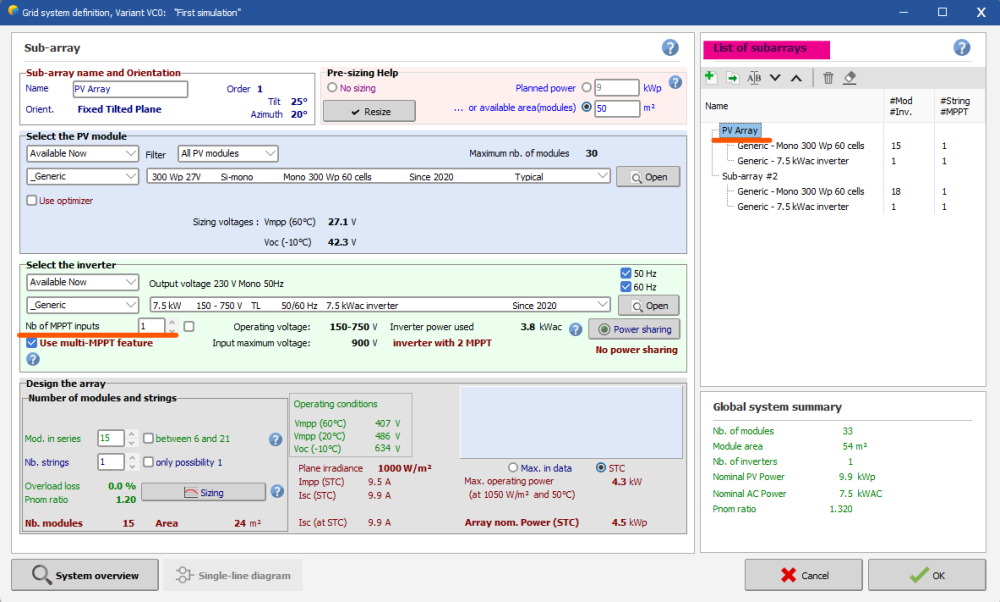1000x602 pixels.
Task: Enable the Use optimizer checkbox
Action: tap(32, 201)
